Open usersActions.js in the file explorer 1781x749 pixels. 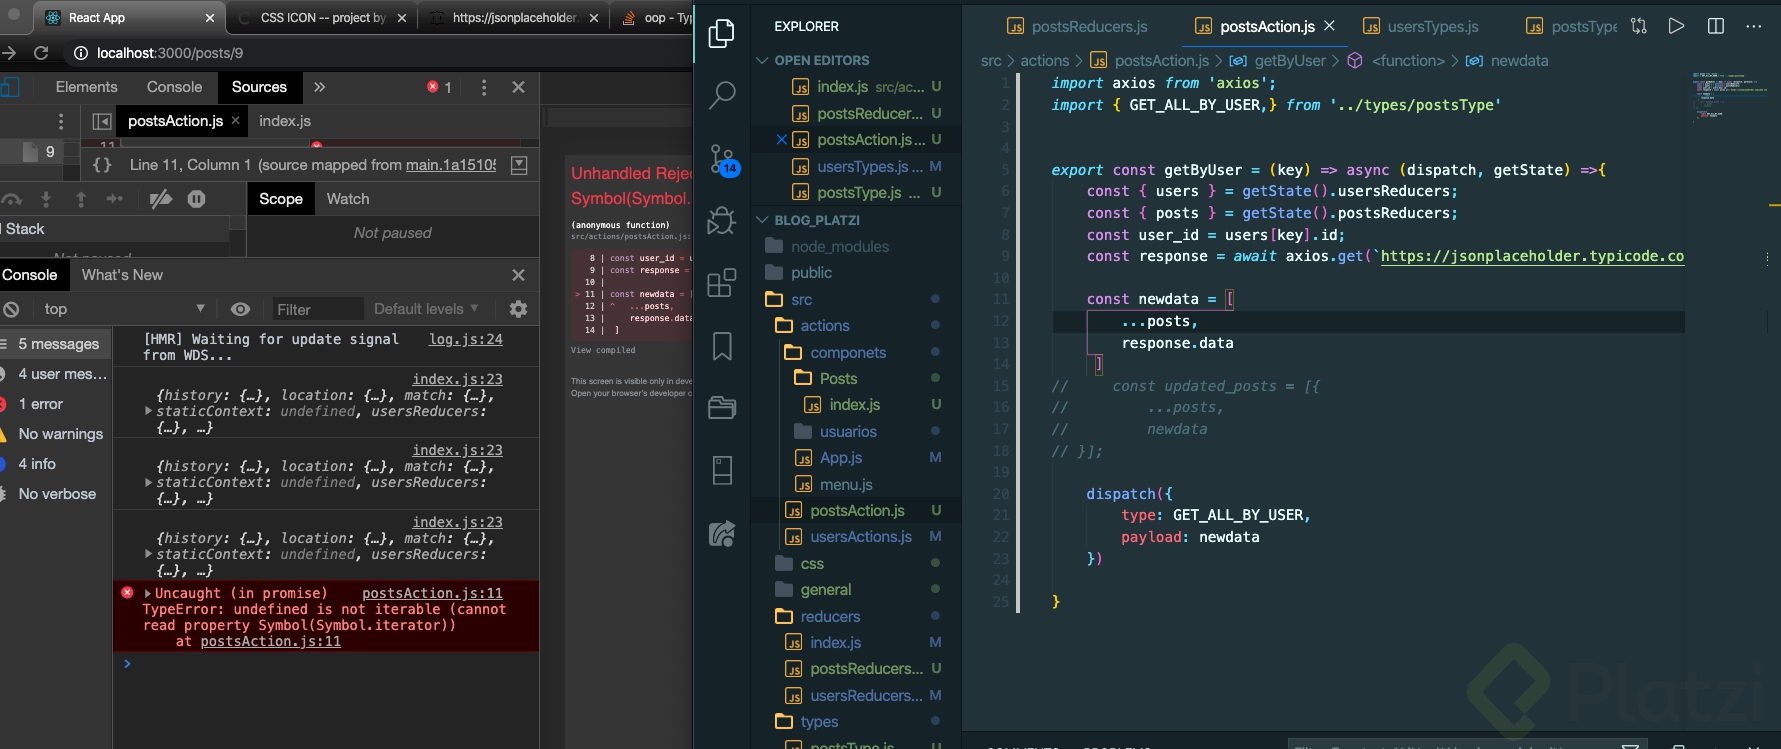pos(860,537)
